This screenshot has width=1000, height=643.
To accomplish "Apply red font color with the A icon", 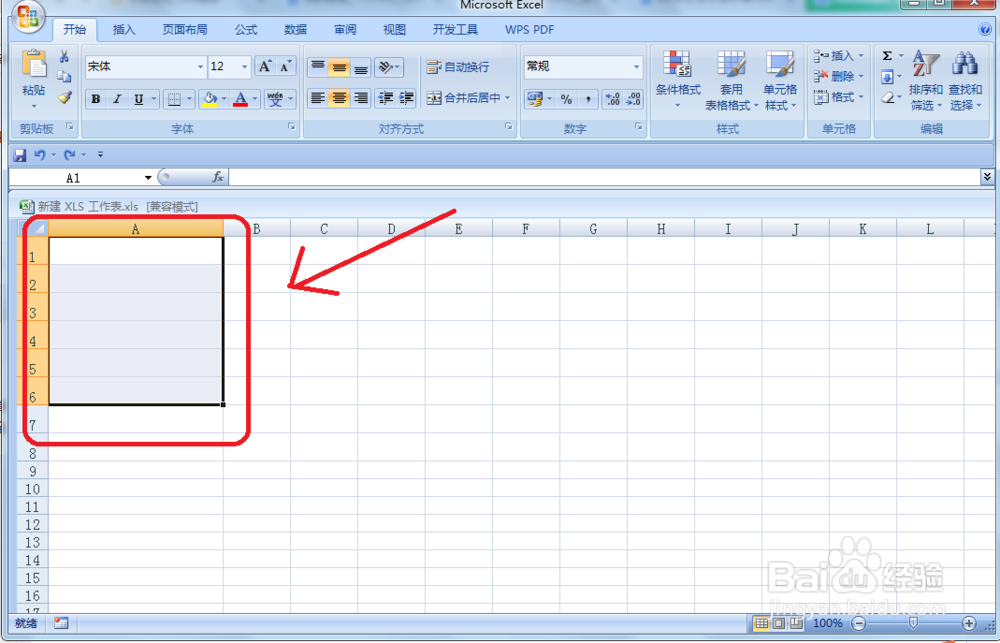I will [240, 99].
